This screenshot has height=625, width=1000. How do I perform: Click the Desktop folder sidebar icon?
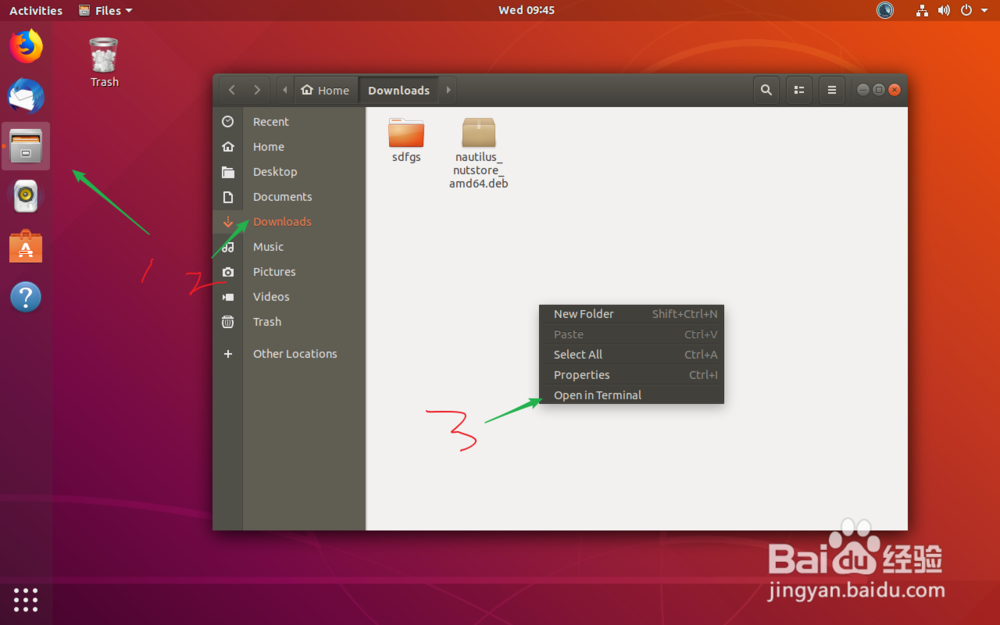coord(228,172)
